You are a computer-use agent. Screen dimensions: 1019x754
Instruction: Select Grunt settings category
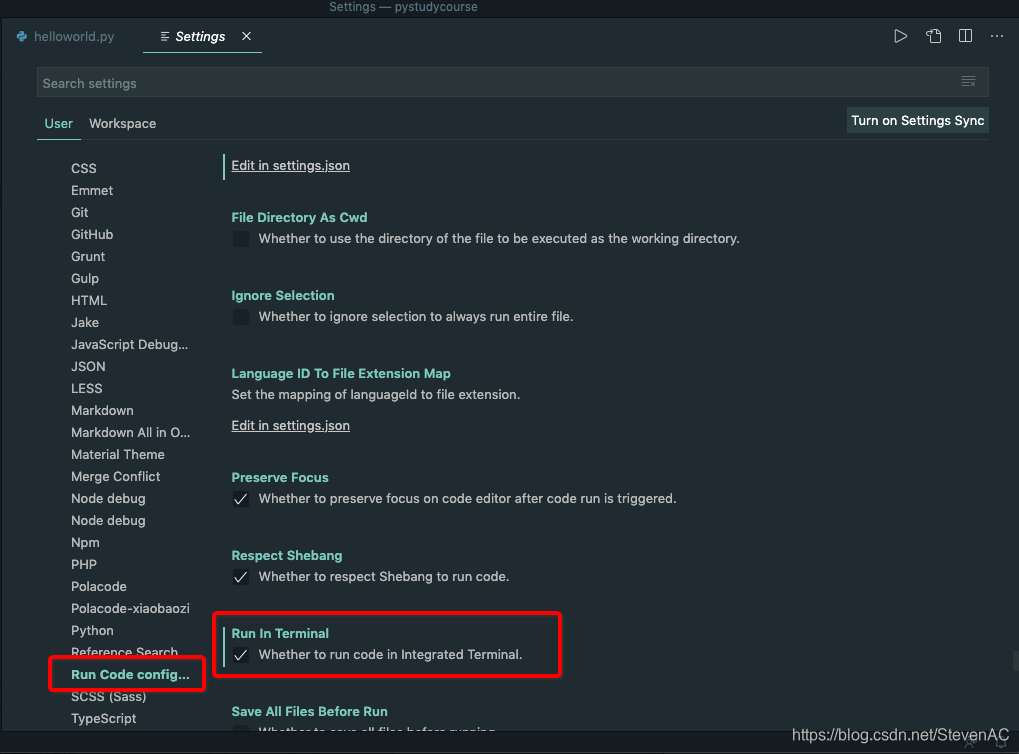88,257
